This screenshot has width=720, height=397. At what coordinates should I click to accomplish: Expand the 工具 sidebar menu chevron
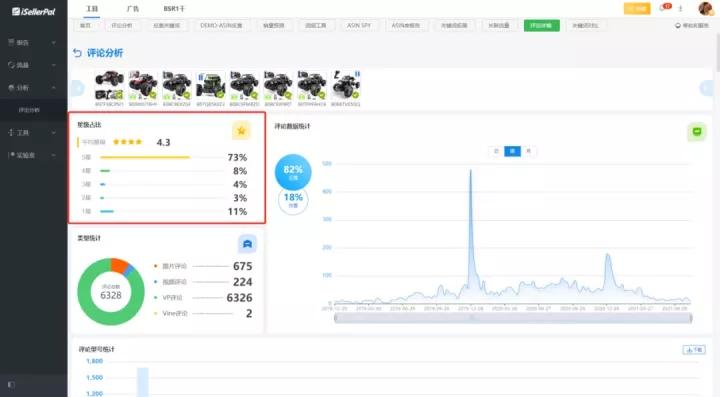tap(54, 133)
